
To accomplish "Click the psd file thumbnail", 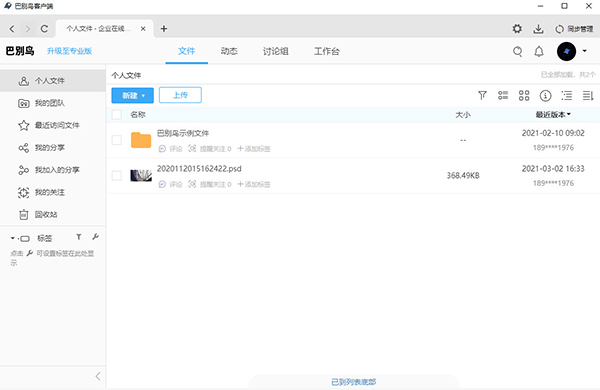I will pos(141,176).
